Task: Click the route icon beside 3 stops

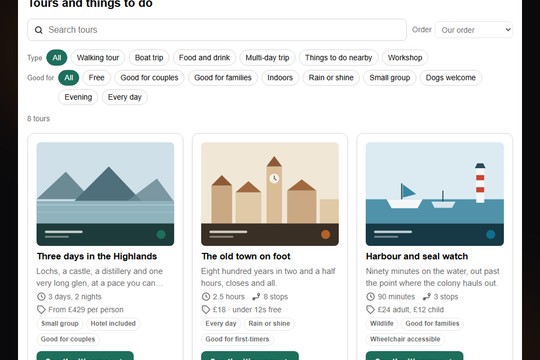Action: coord(427,297)
